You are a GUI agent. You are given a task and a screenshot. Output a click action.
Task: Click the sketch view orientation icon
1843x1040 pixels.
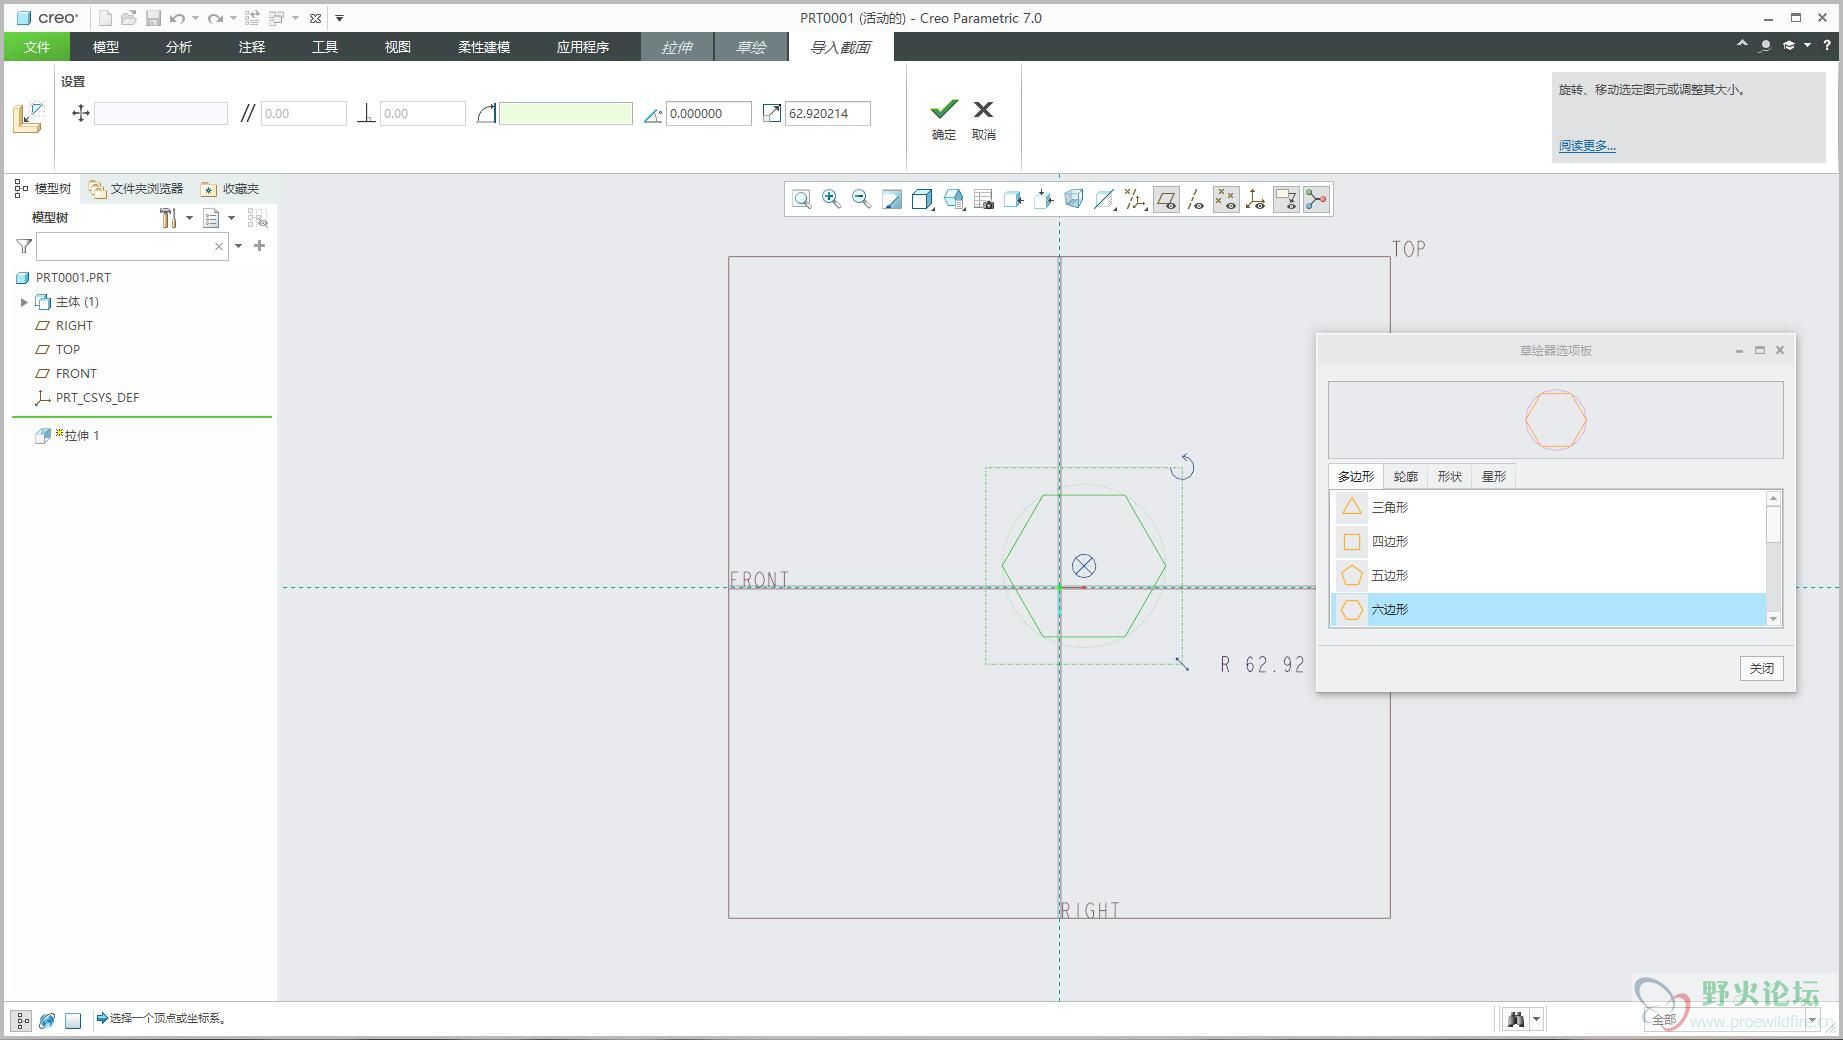[1044, 200]
